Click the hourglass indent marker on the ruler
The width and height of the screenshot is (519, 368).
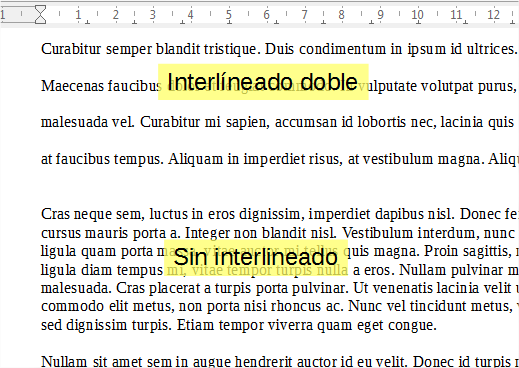(40, 14)
